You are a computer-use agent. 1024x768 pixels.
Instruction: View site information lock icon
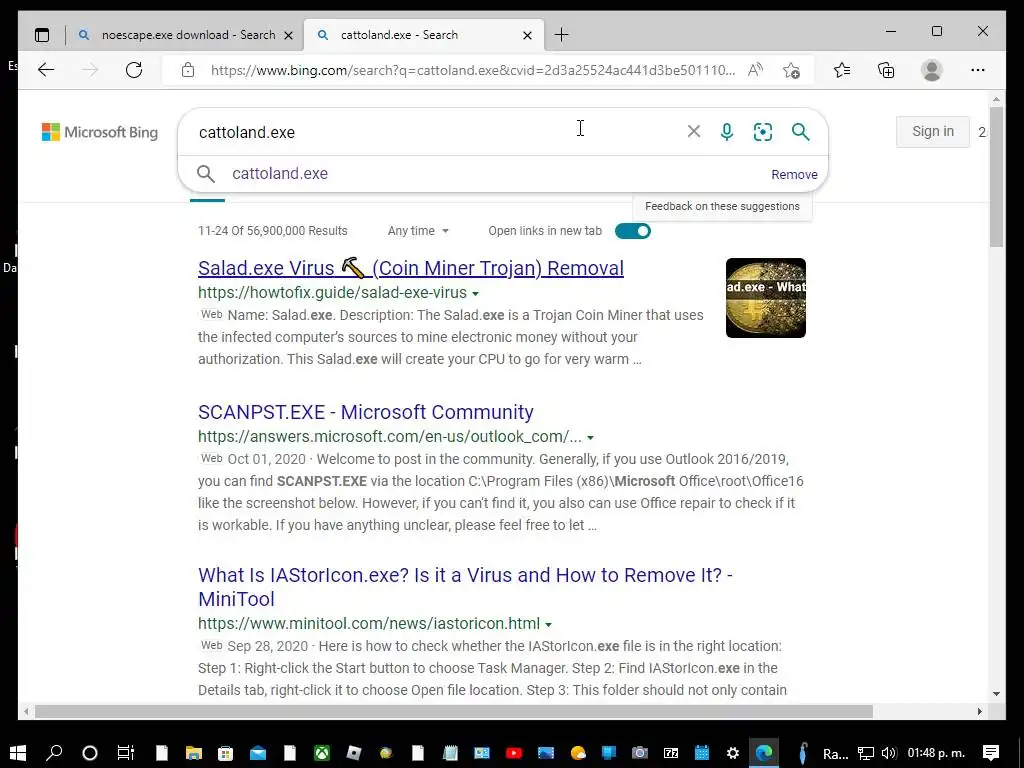188,70
